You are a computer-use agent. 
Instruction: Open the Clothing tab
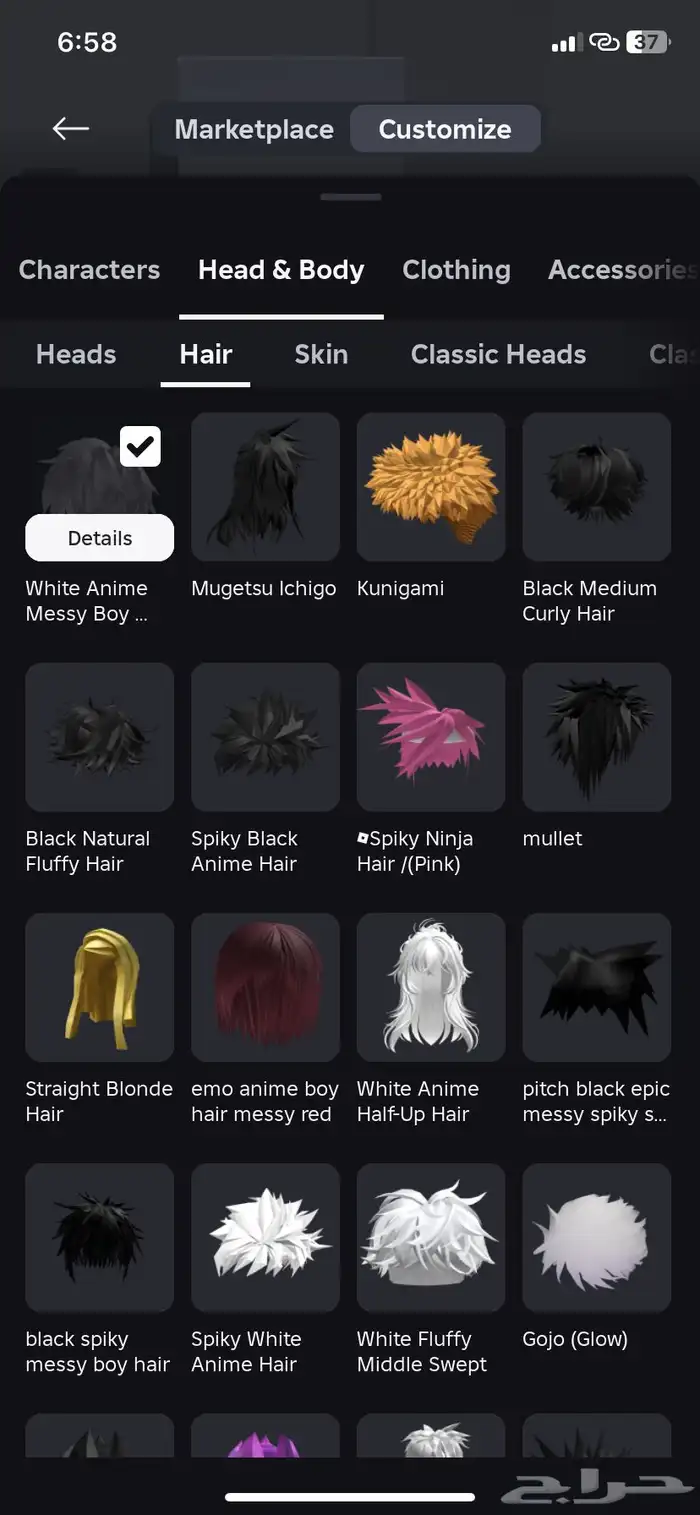(456, 270)
